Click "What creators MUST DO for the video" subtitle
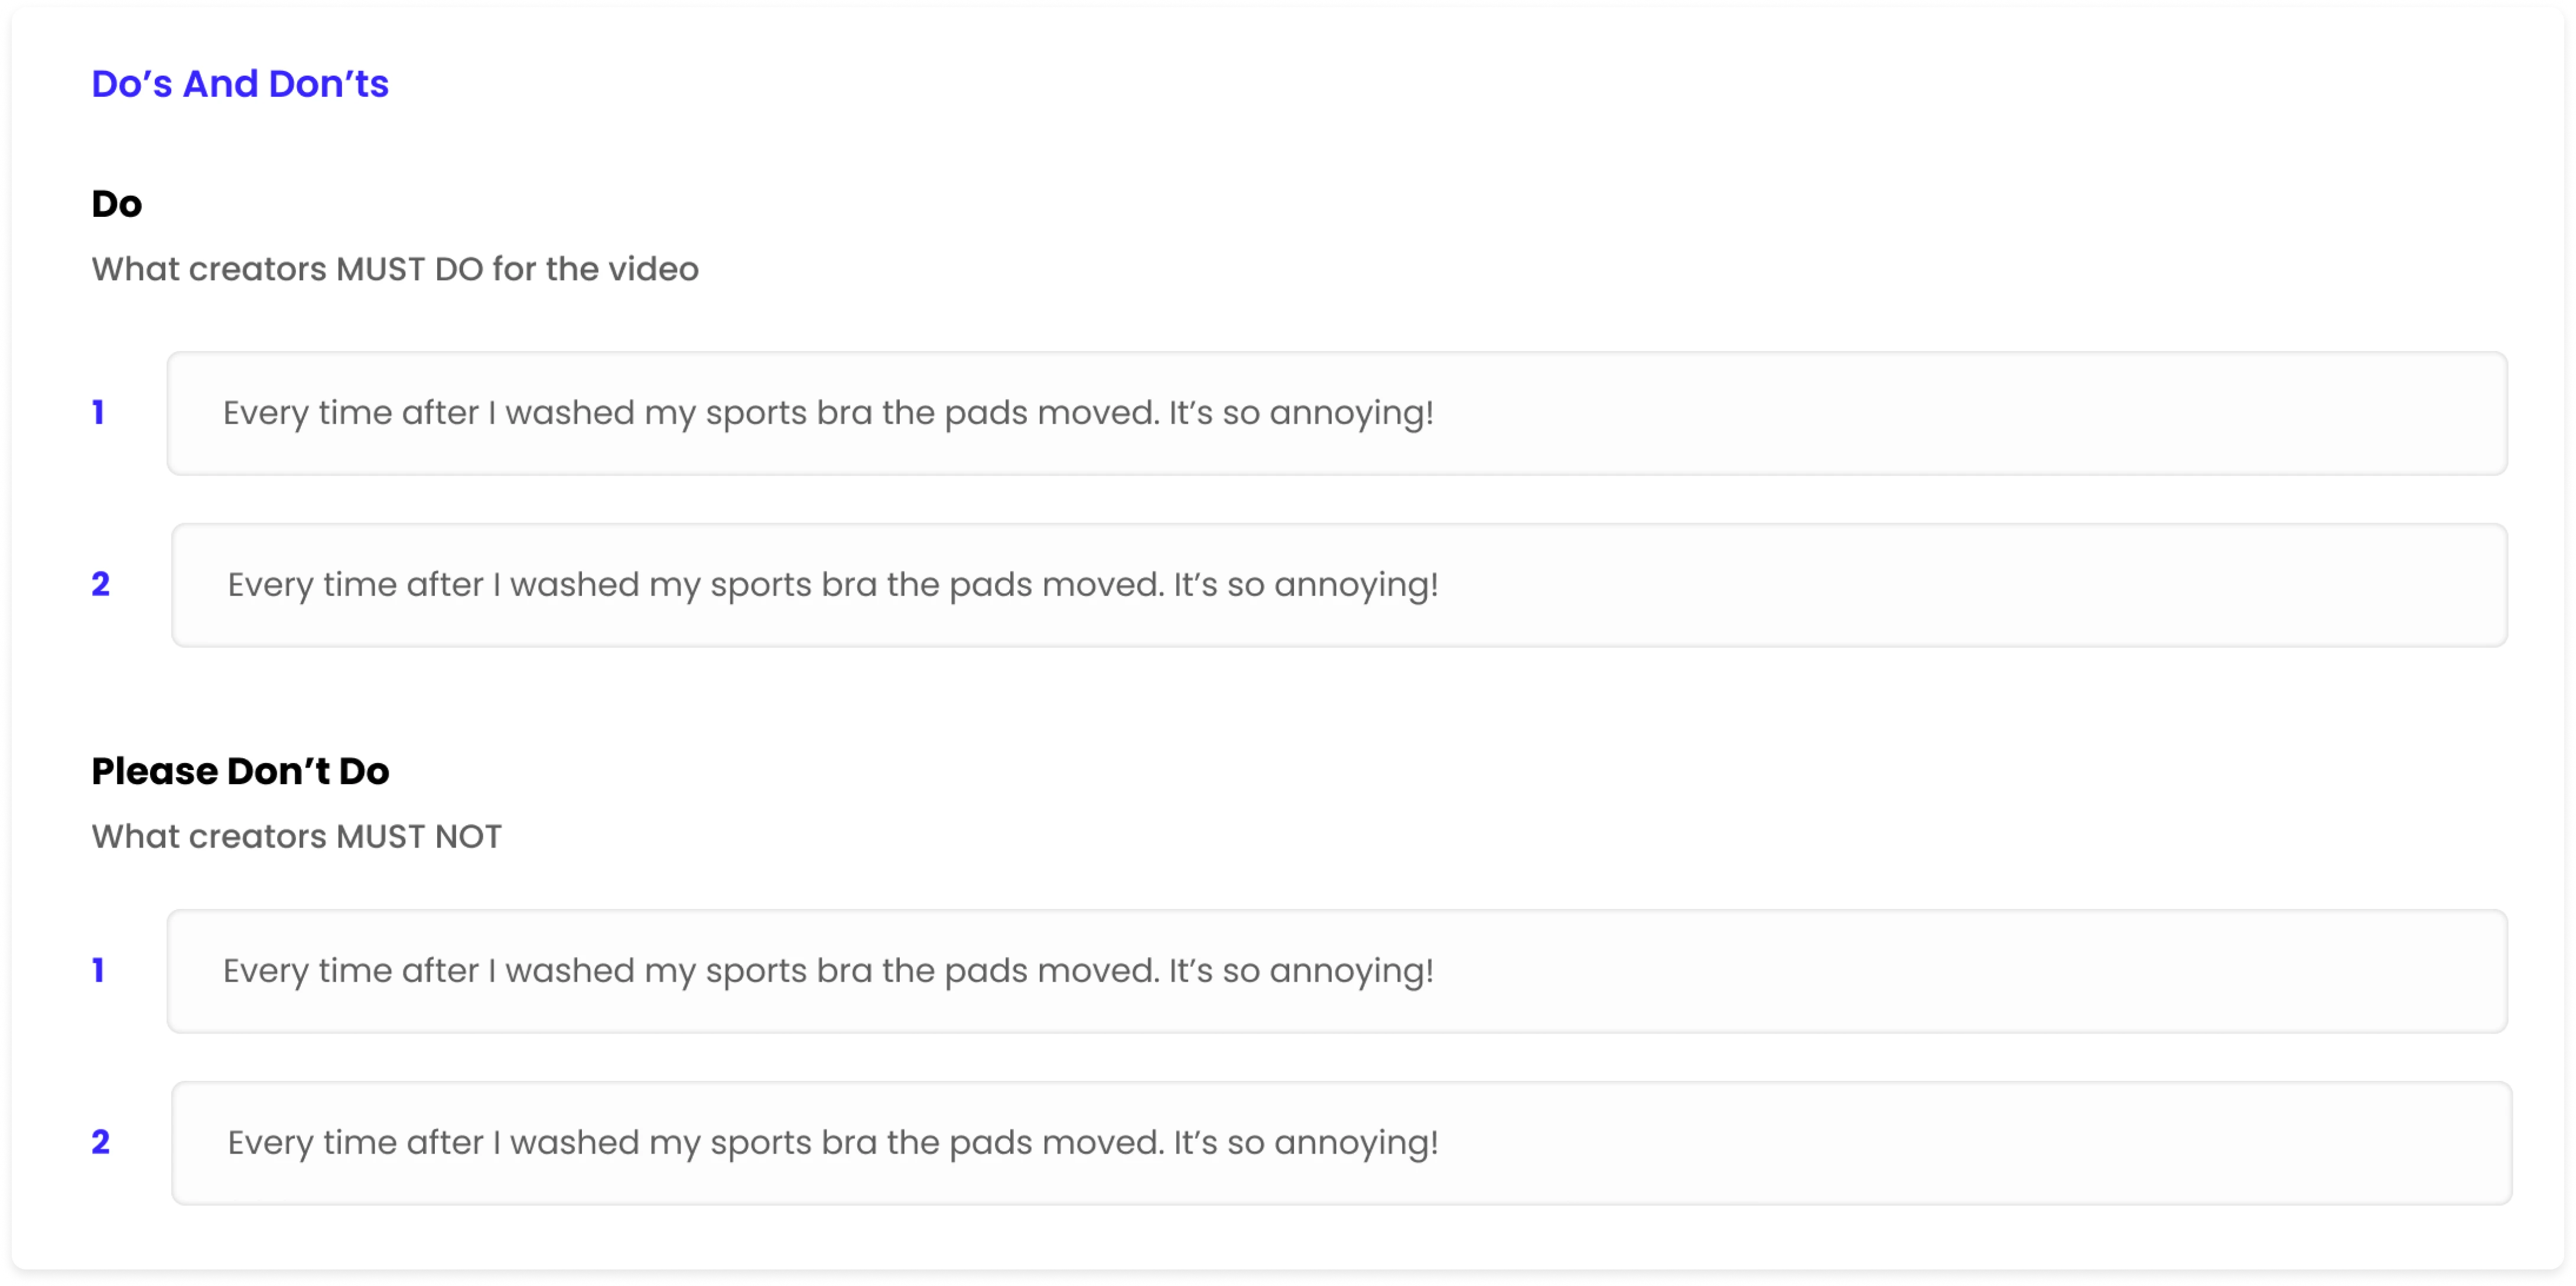 point(395,269)
